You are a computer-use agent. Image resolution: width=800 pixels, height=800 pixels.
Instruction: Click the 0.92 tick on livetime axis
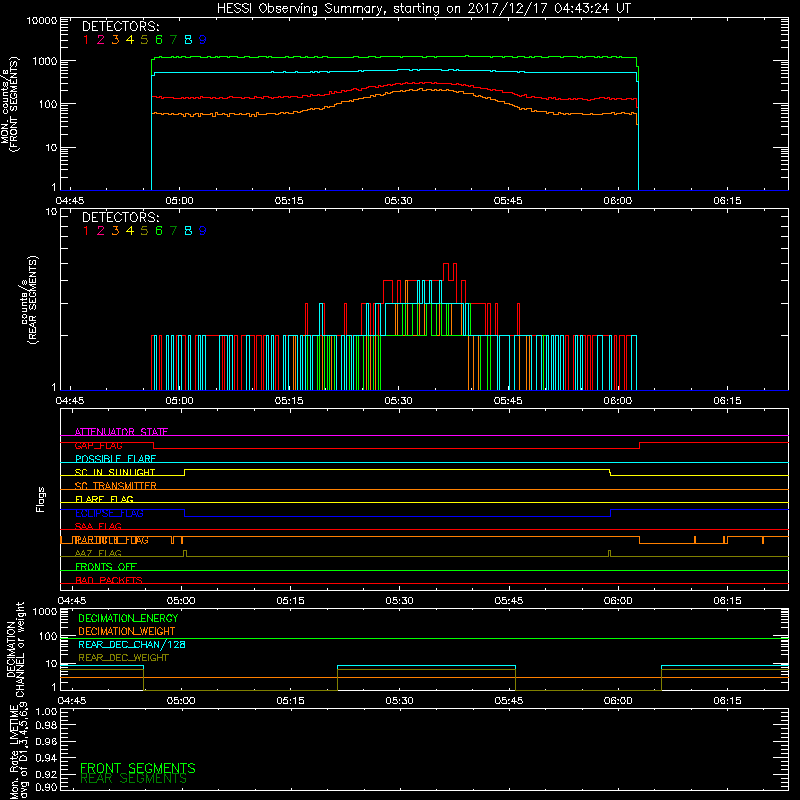(47, 773)
